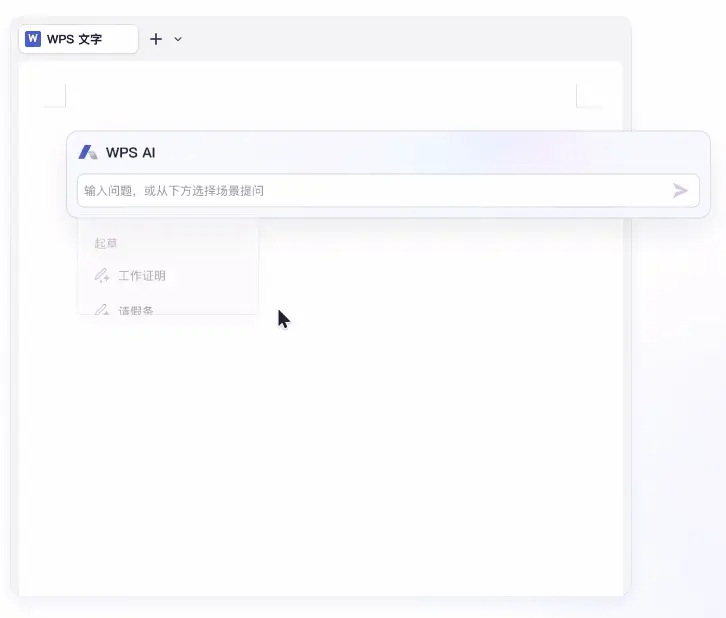Image resolution: width=726 pixels, height=618 pixels.
Task: Add a new tab with the plus icon
Action: click(156, 39)
